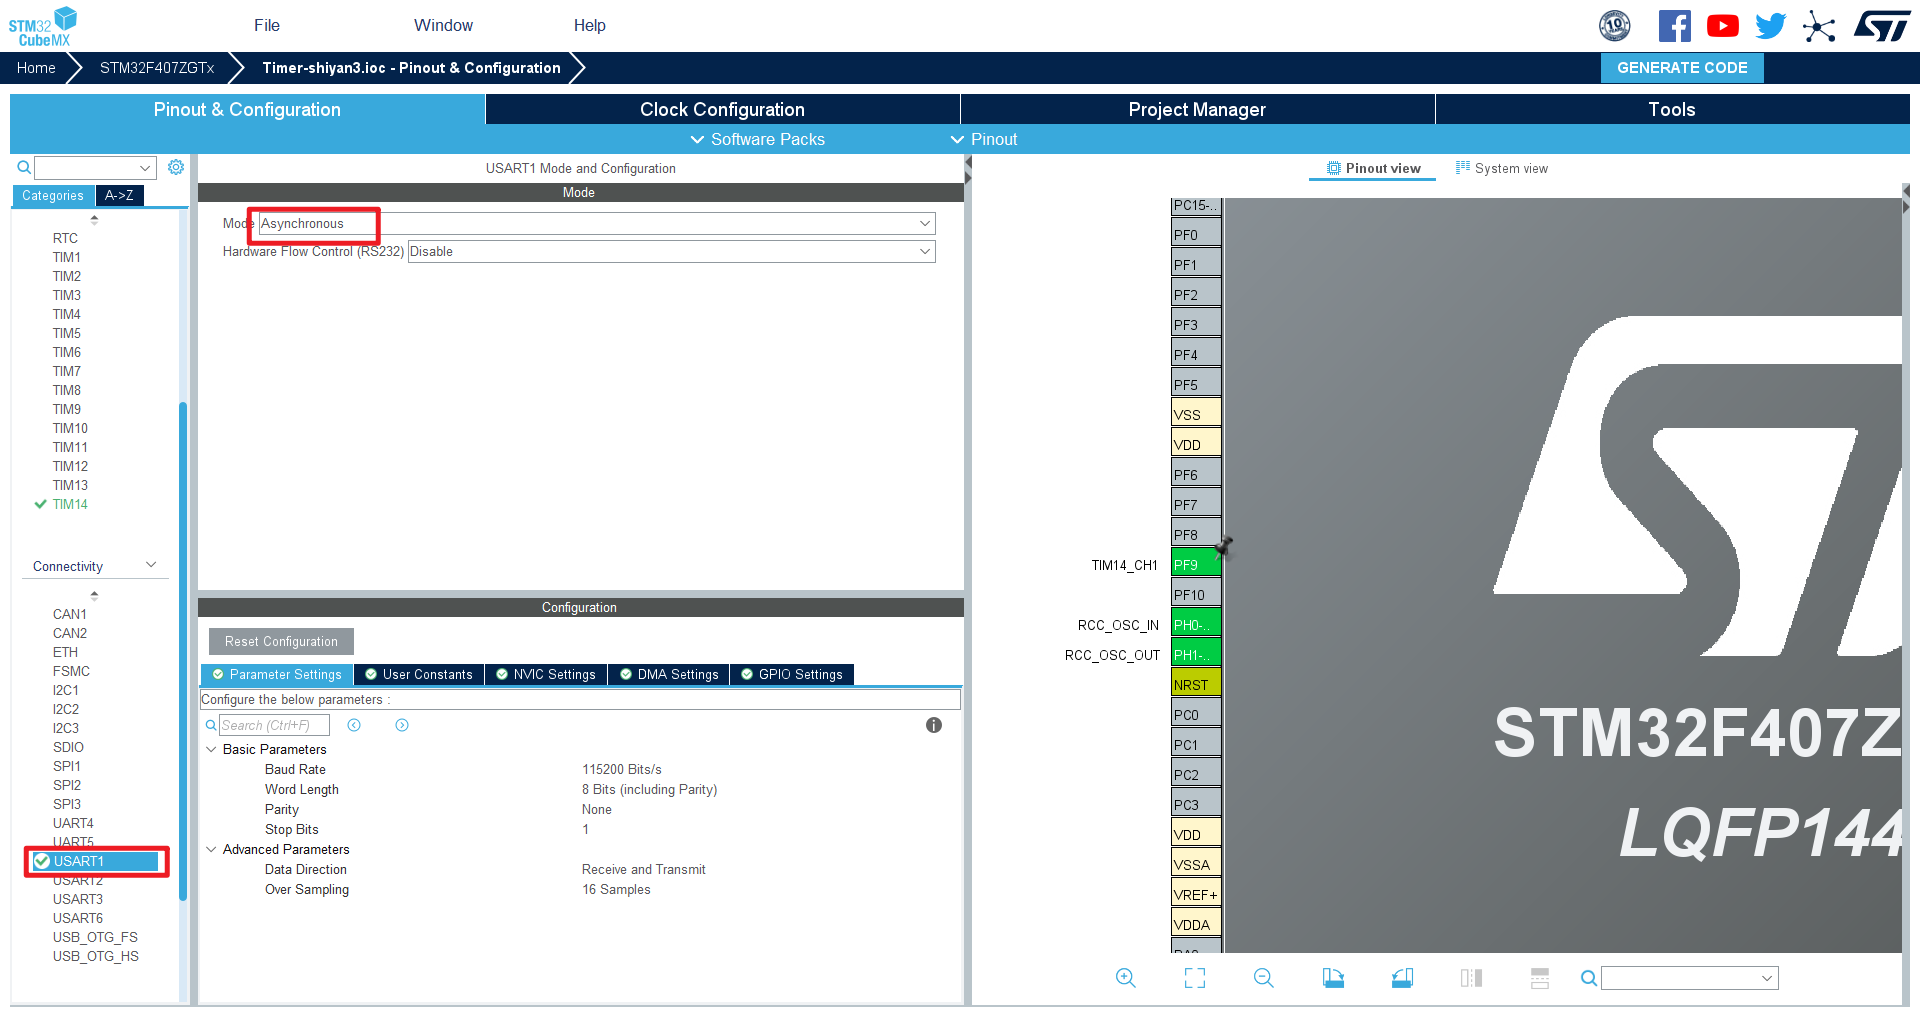Open the pin search combo box
This screenshot has width=1920, height=1017.
tap(1690, 978)
